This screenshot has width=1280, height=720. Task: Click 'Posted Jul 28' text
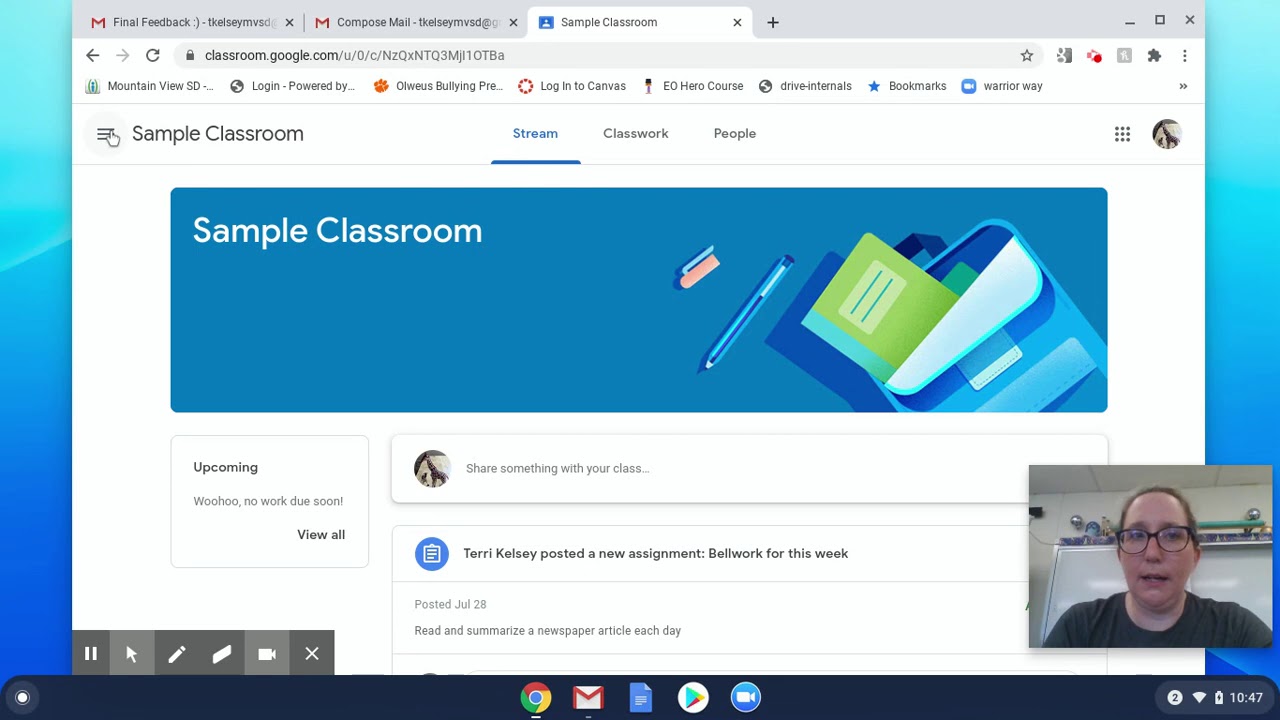pos(450,604)
